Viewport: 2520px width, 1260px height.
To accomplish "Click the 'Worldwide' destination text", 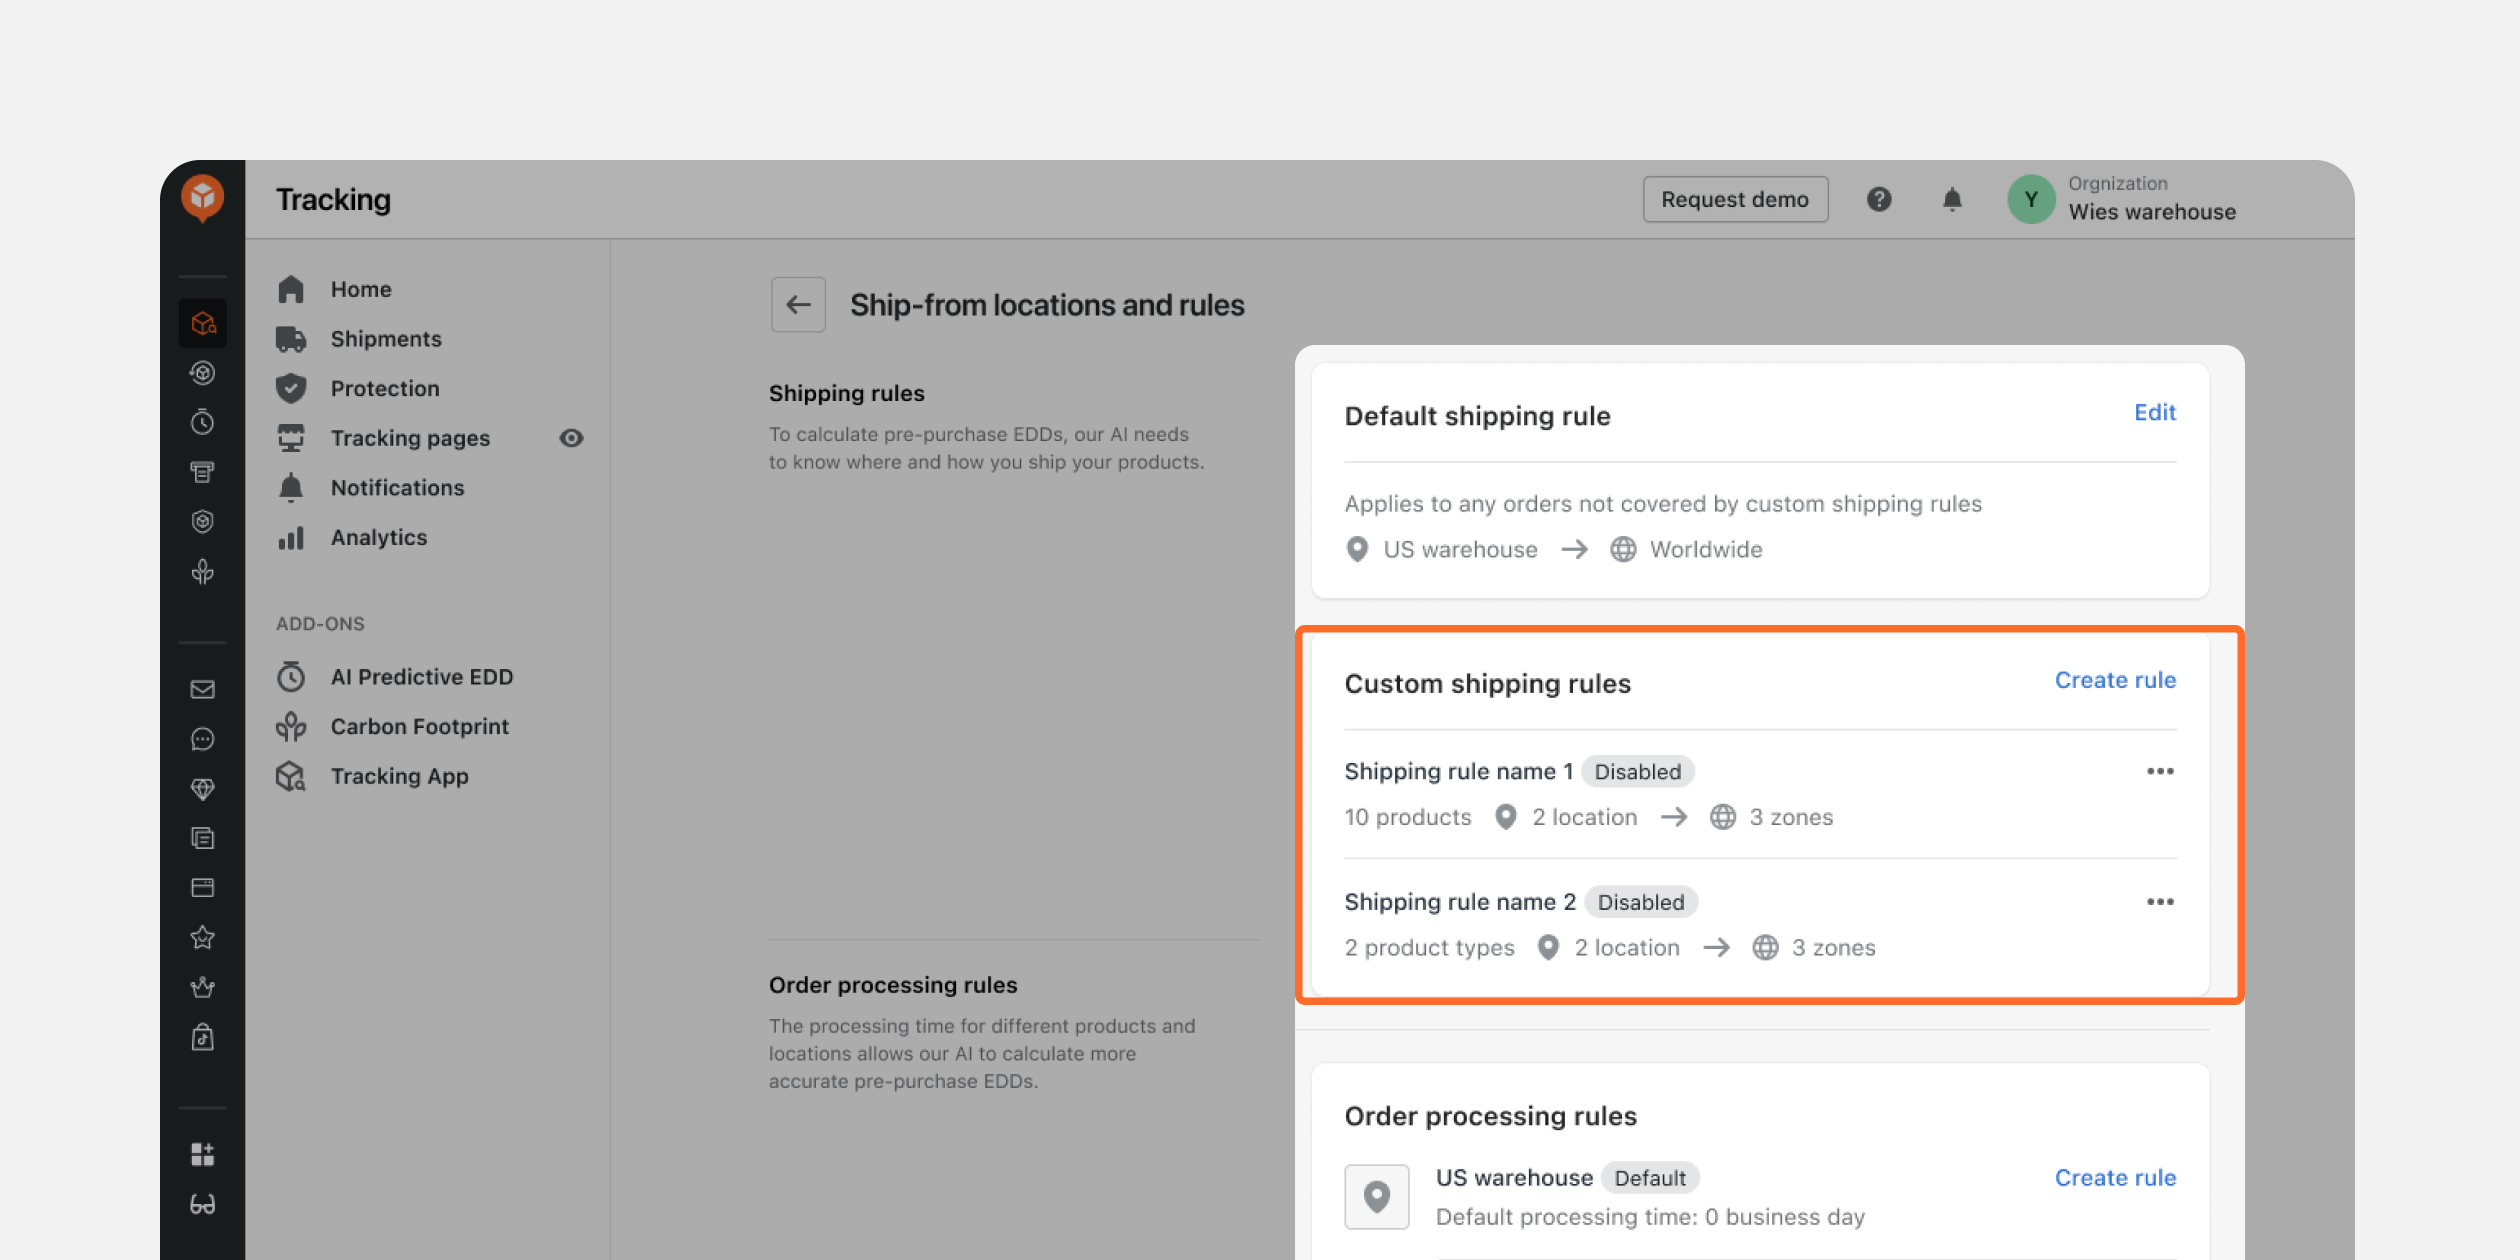I will pos(1705,549).
